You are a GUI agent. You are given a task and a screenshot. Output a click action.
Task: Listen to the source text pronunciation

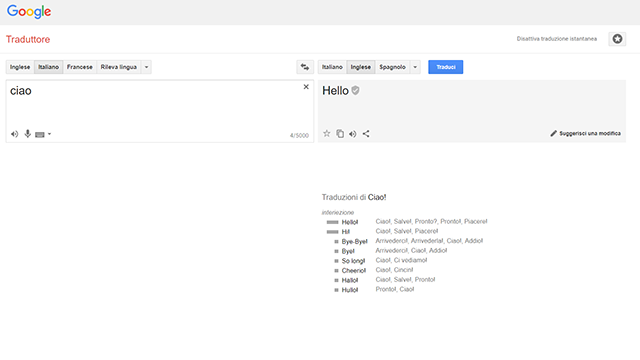point(15,134)
